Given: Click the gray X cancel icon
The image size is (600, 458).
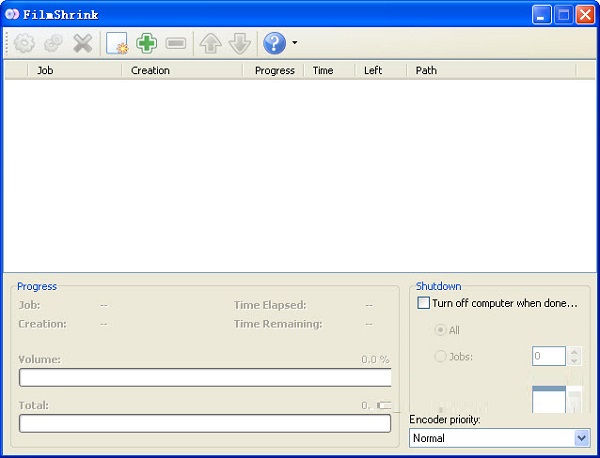Looking at the screenshot, I should click(82, 44).
